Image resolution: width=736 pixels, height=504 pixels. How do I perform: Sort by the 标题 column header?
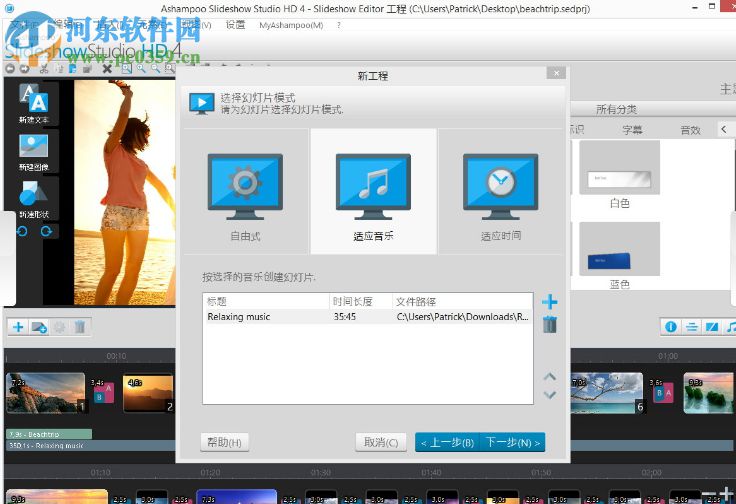(x=266, y=301)
